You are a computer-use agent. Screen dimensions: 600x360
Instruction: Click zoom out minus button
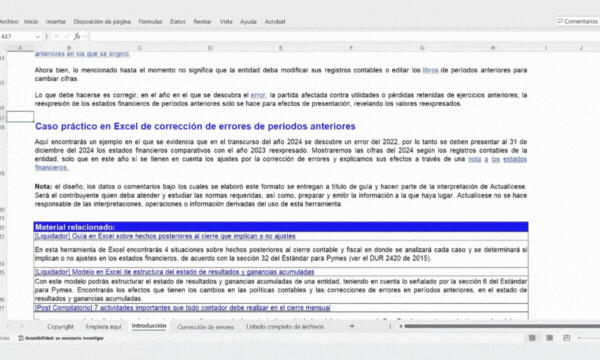pos(579,338)
